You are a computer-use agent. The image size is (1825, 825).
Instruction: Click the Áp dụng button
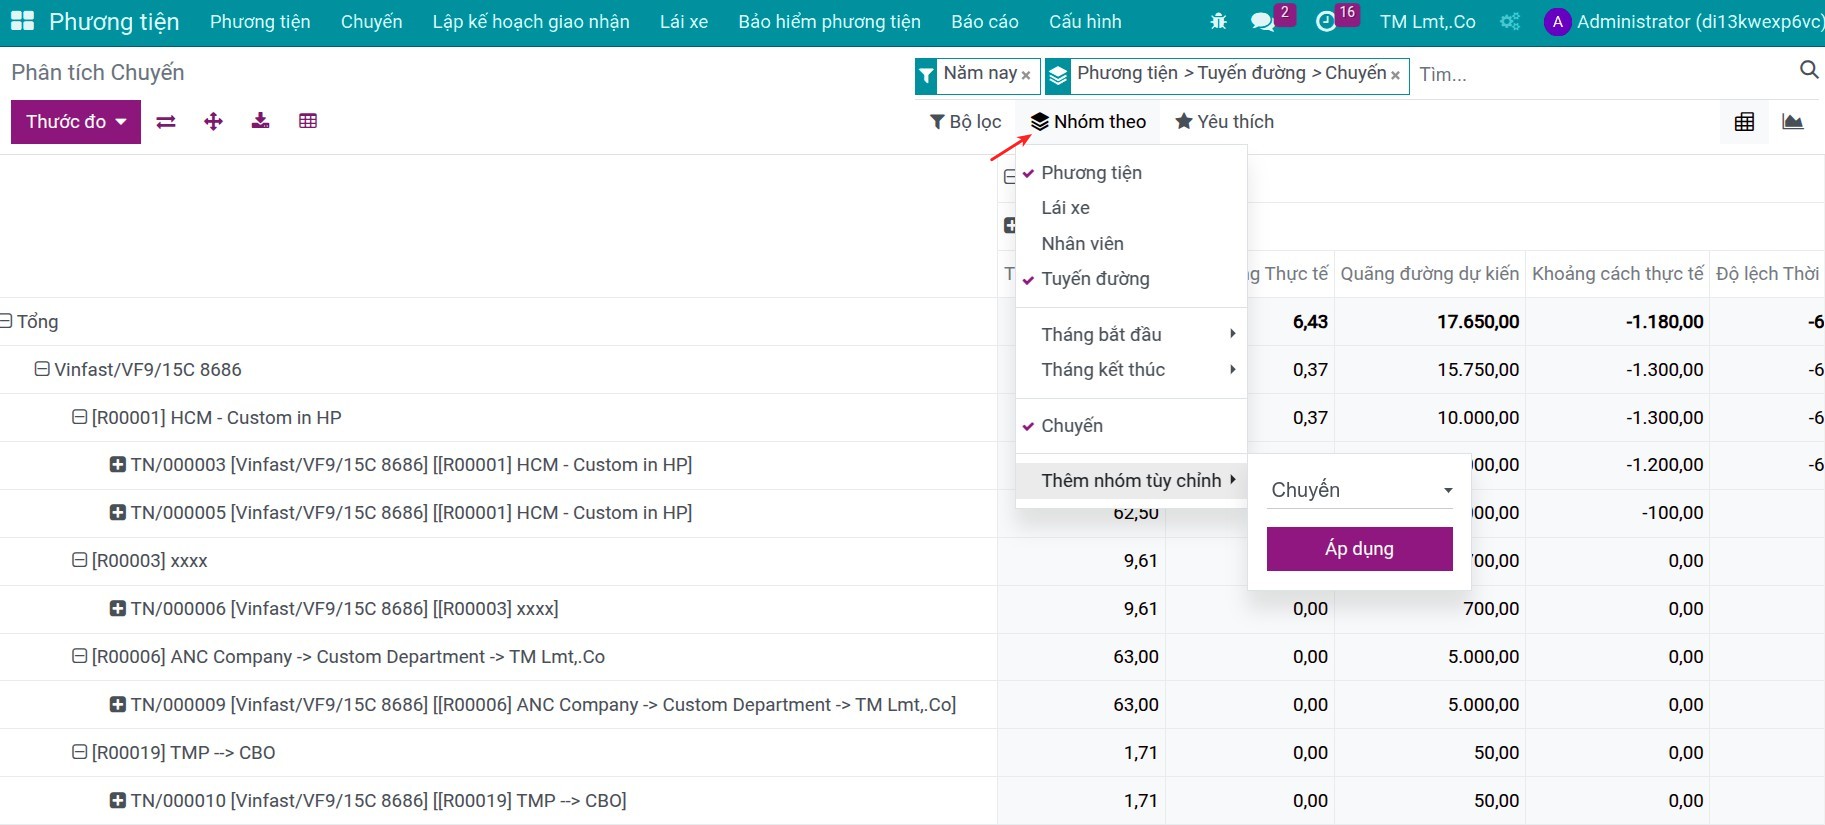click(1359, 549)
